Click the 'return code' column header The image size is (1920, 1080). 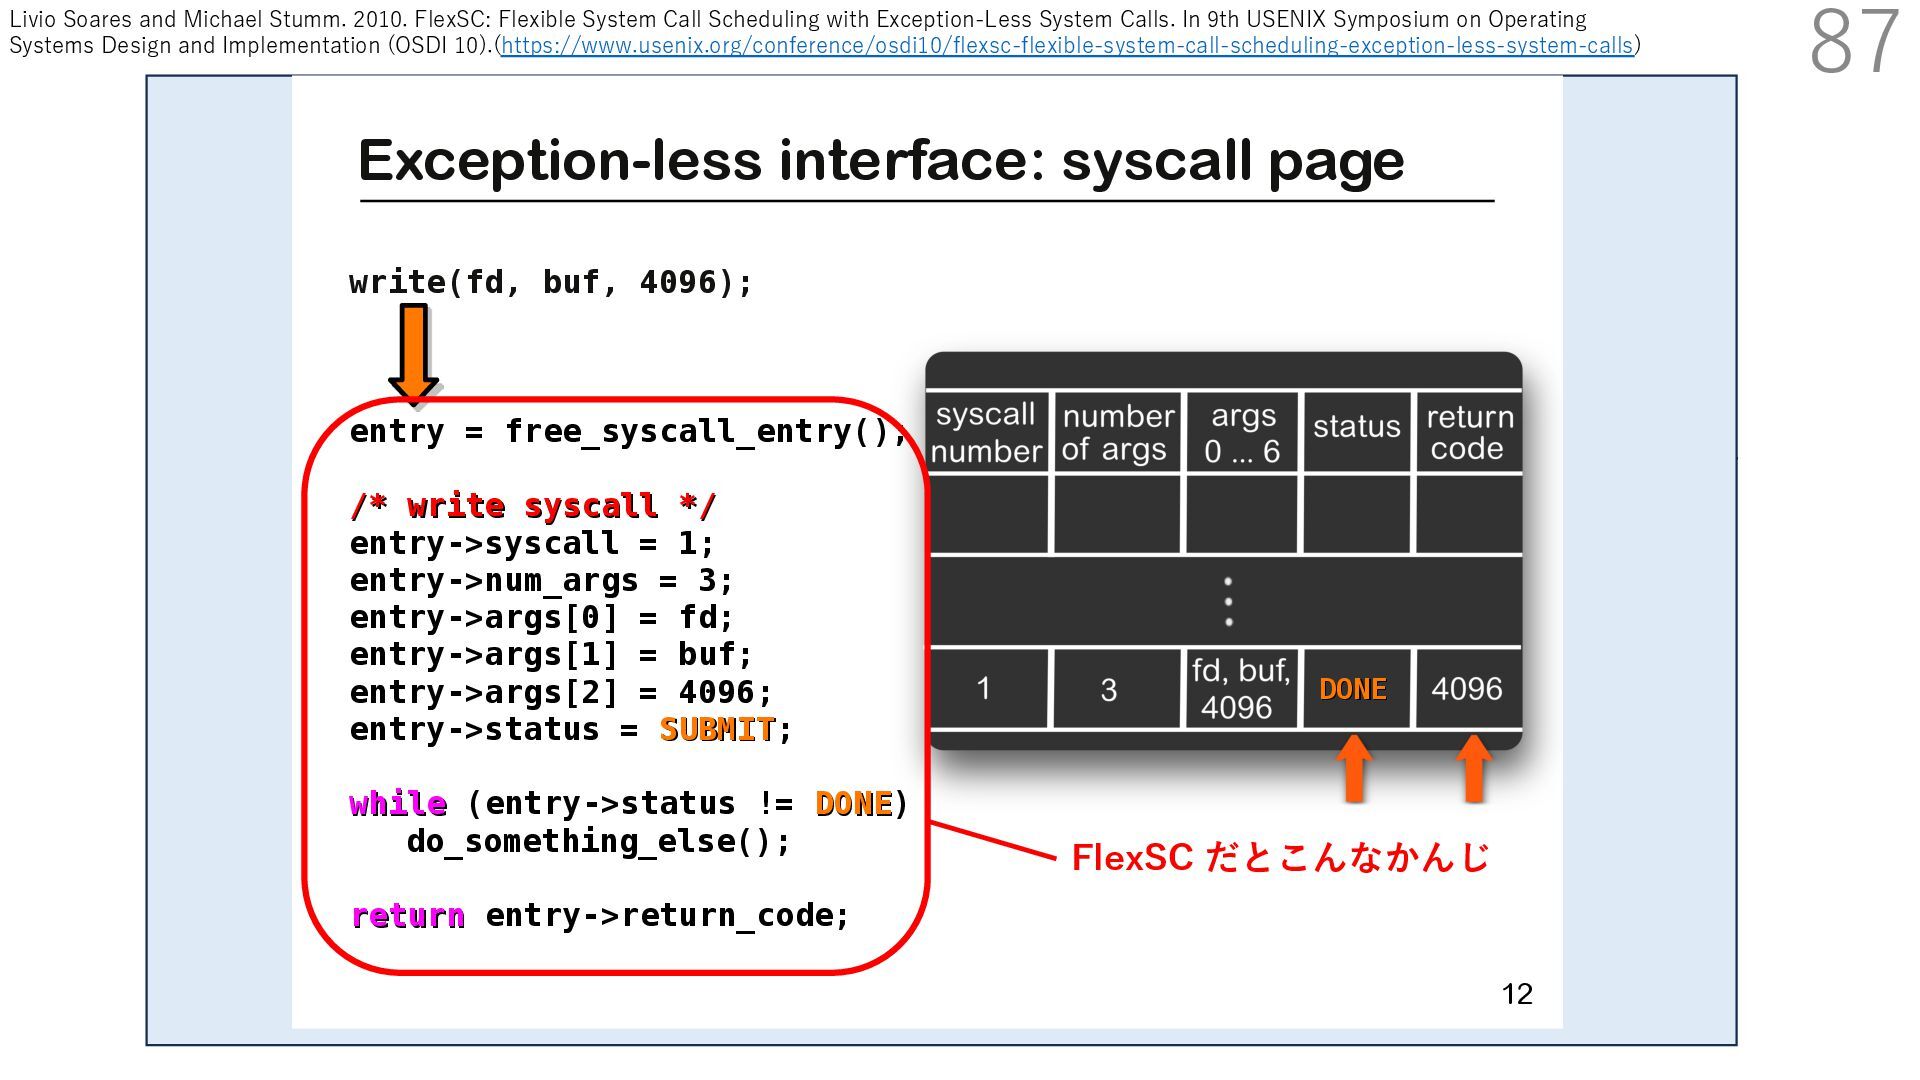pos(1468,433)
